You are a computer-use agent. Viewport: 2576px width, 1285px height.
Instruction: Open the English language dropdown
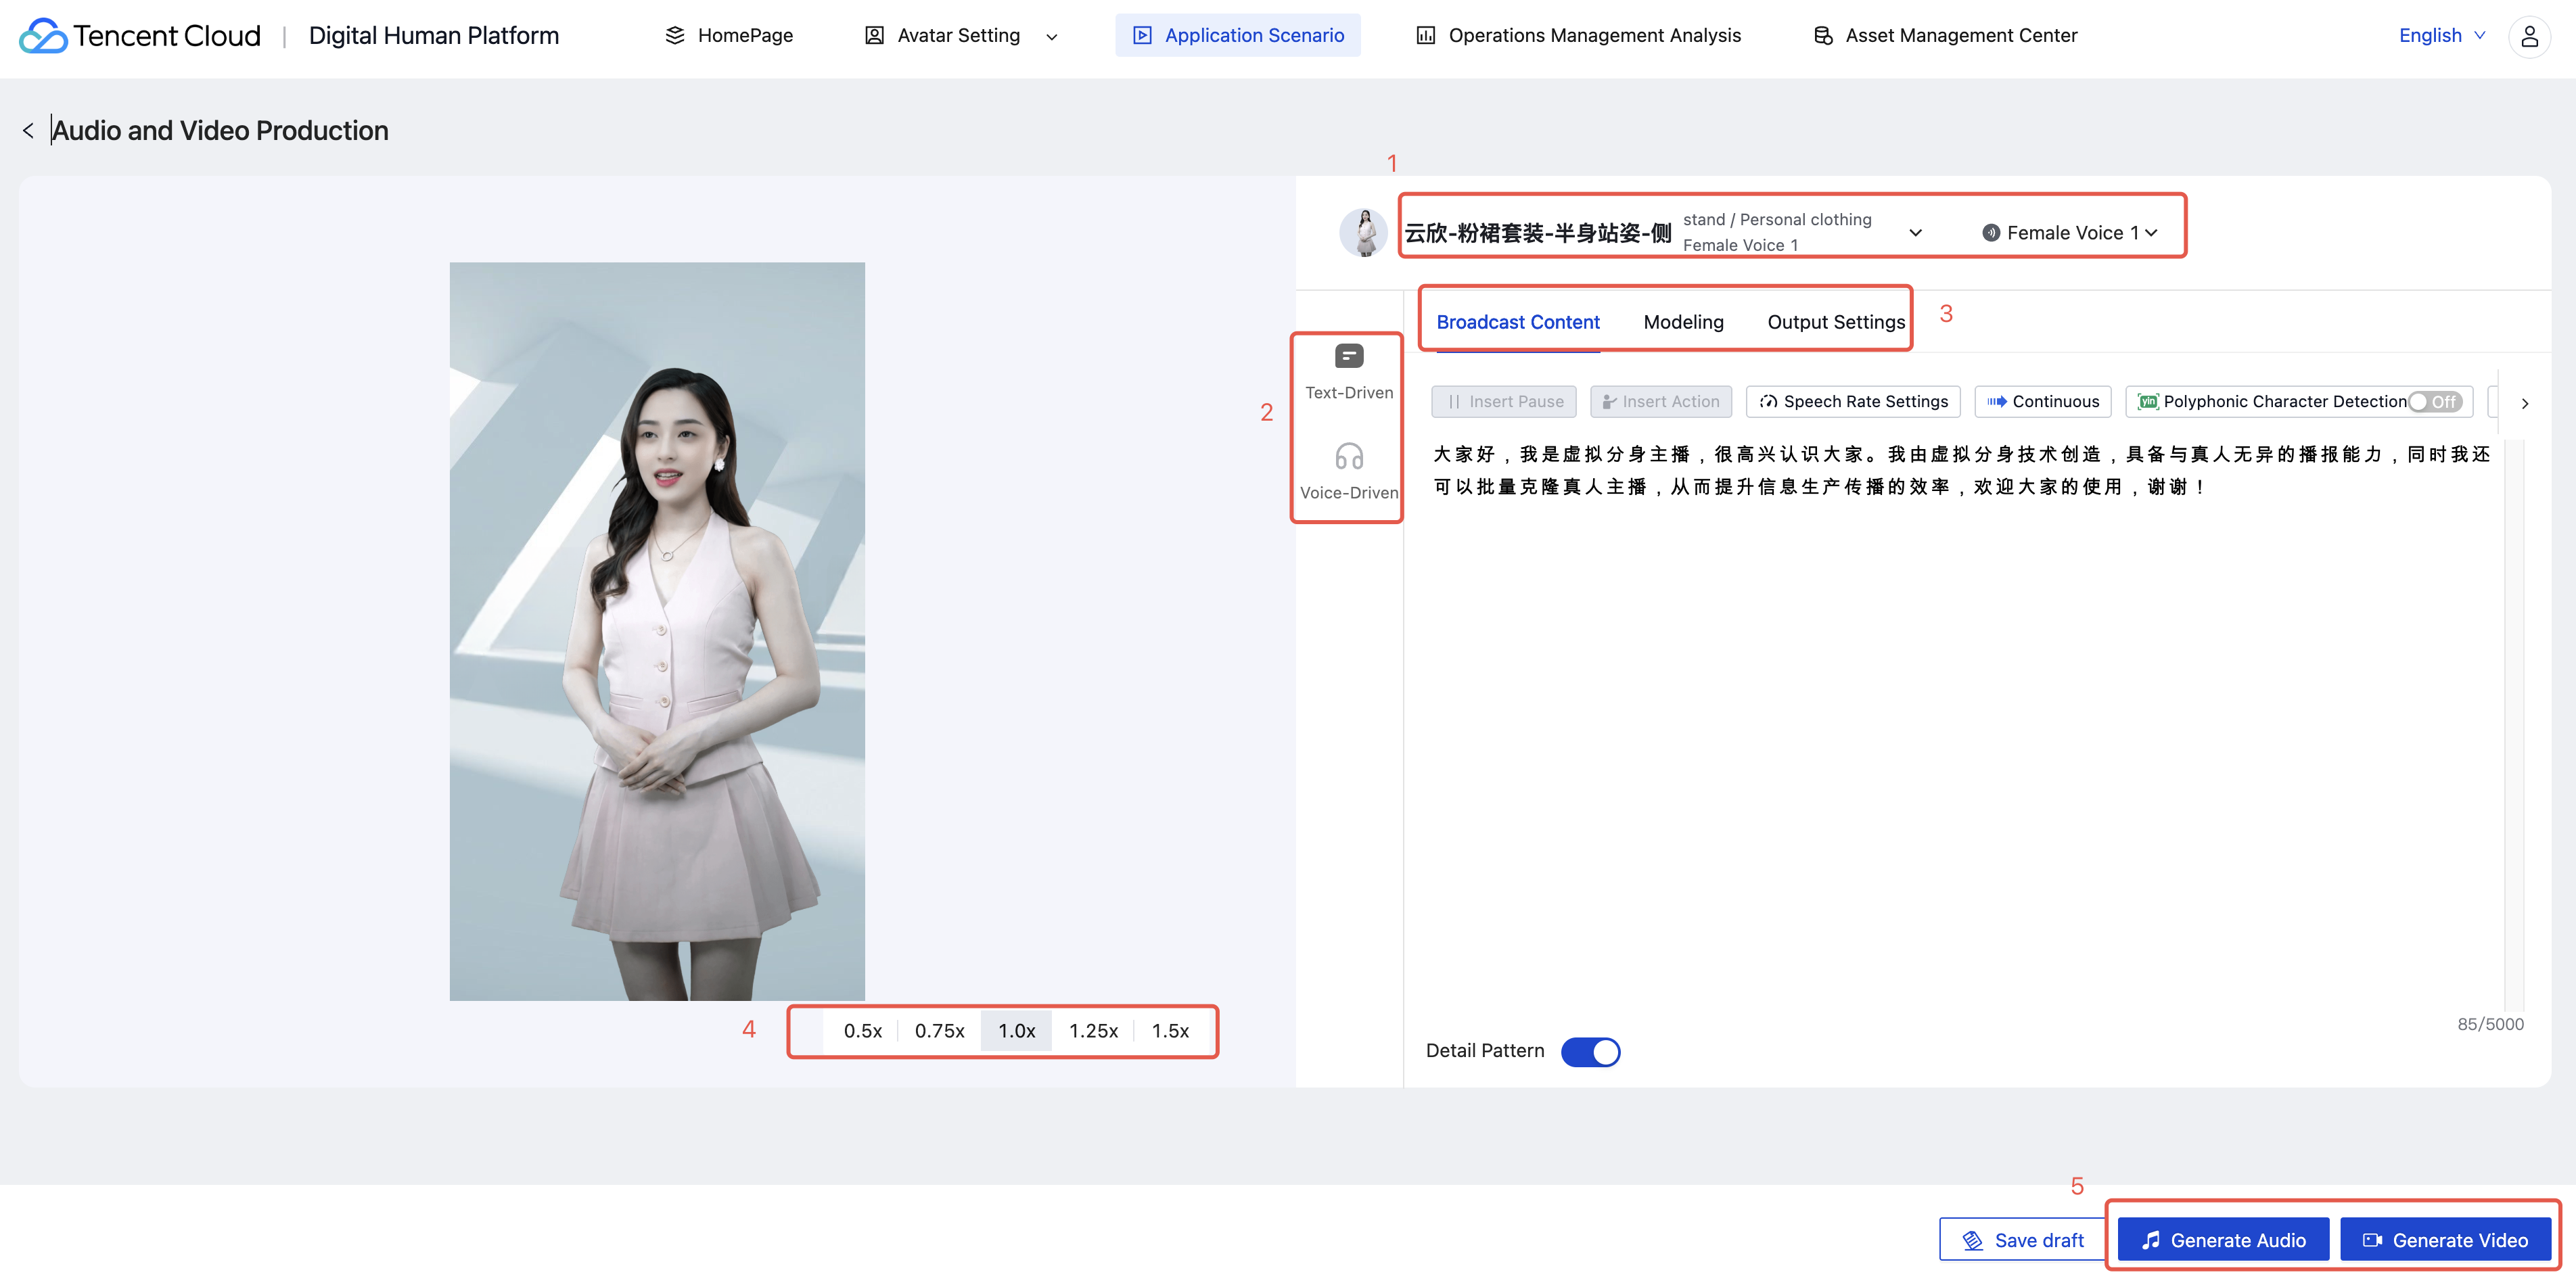click(x=2441, y=36)
